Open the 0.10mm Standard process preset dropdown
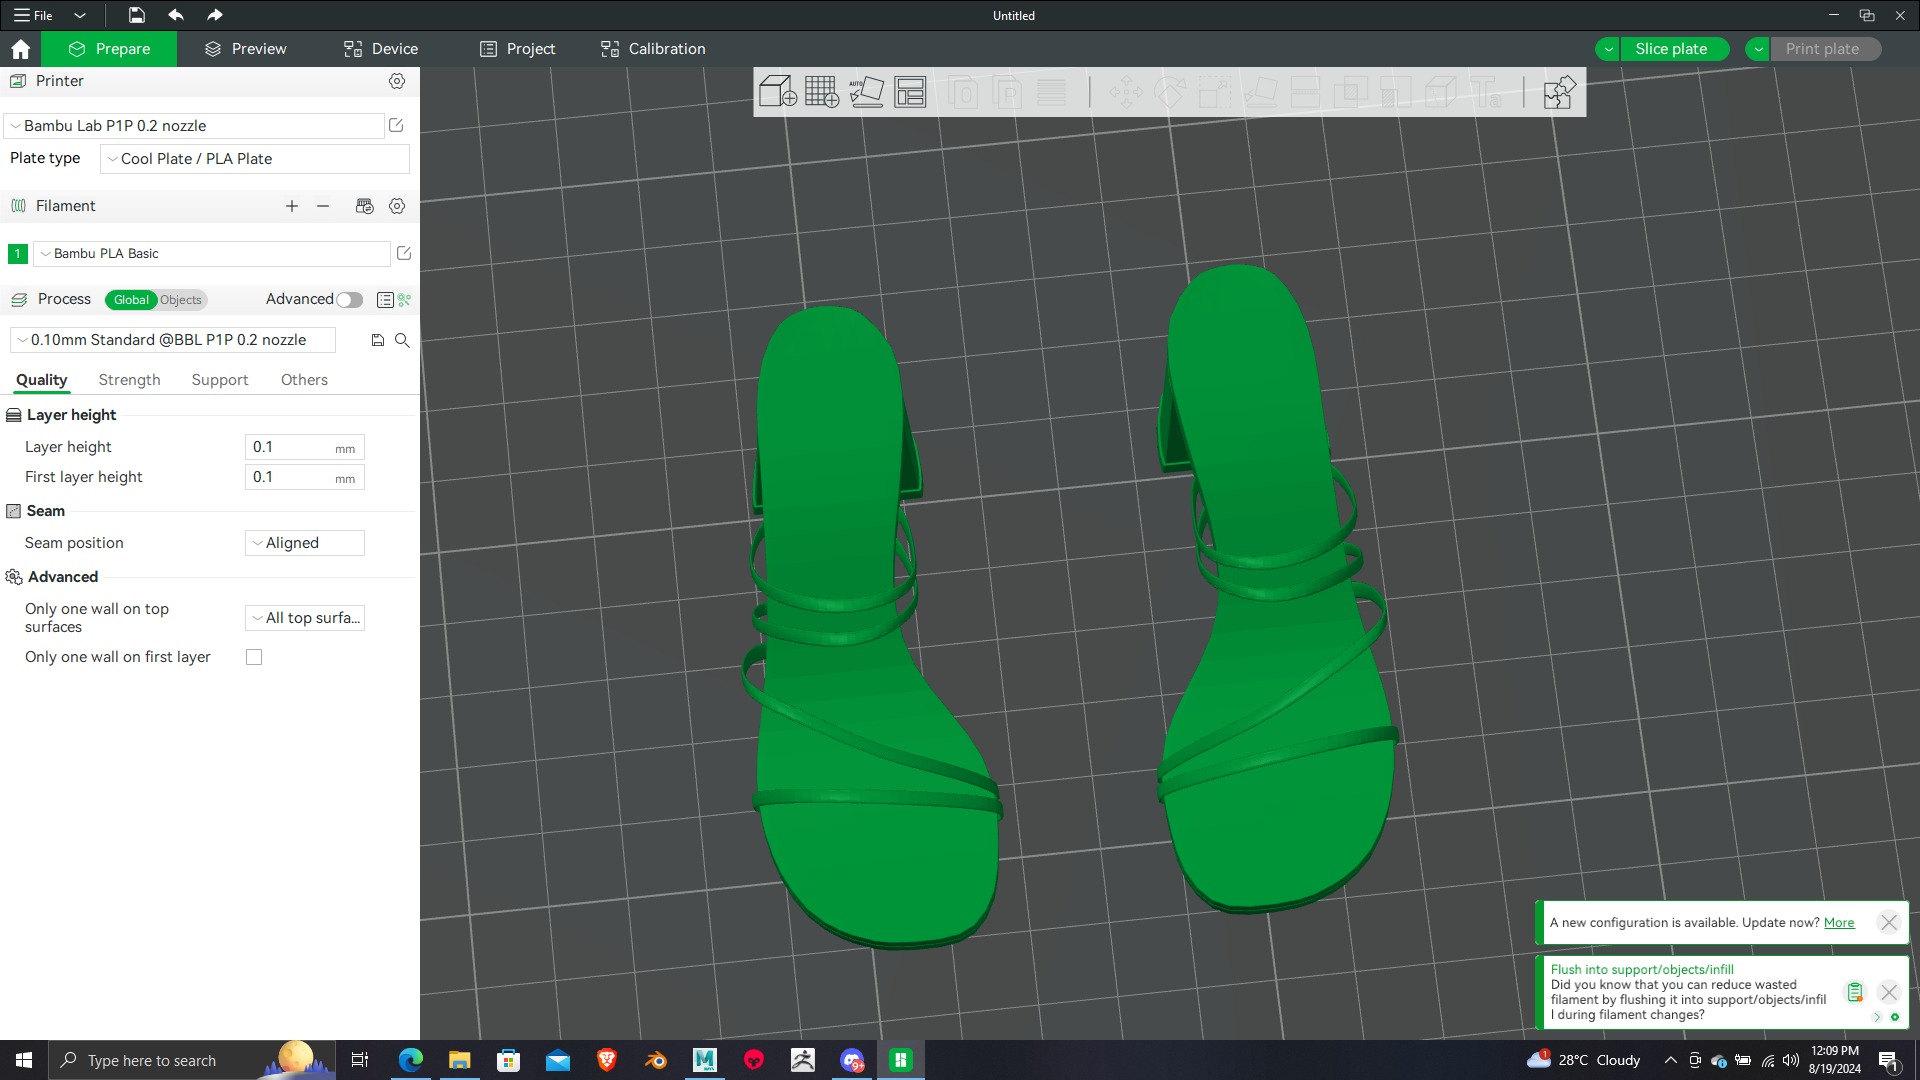Viewport: 1920px width, 1080px height. pyautogui.click(x=173, y=340)
